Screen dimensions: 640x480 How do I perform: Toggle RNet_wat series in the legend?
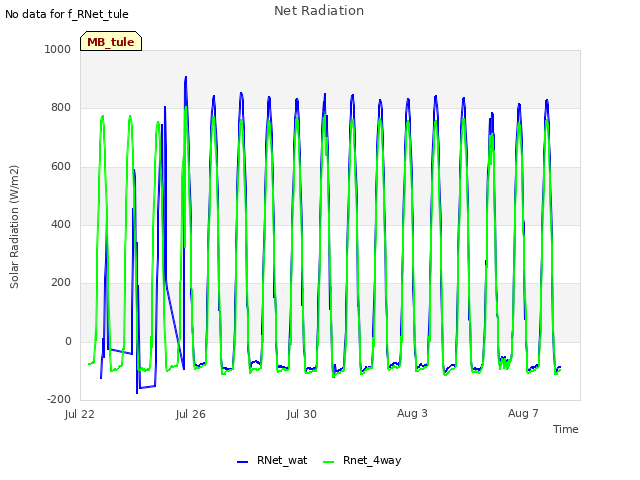272,461
